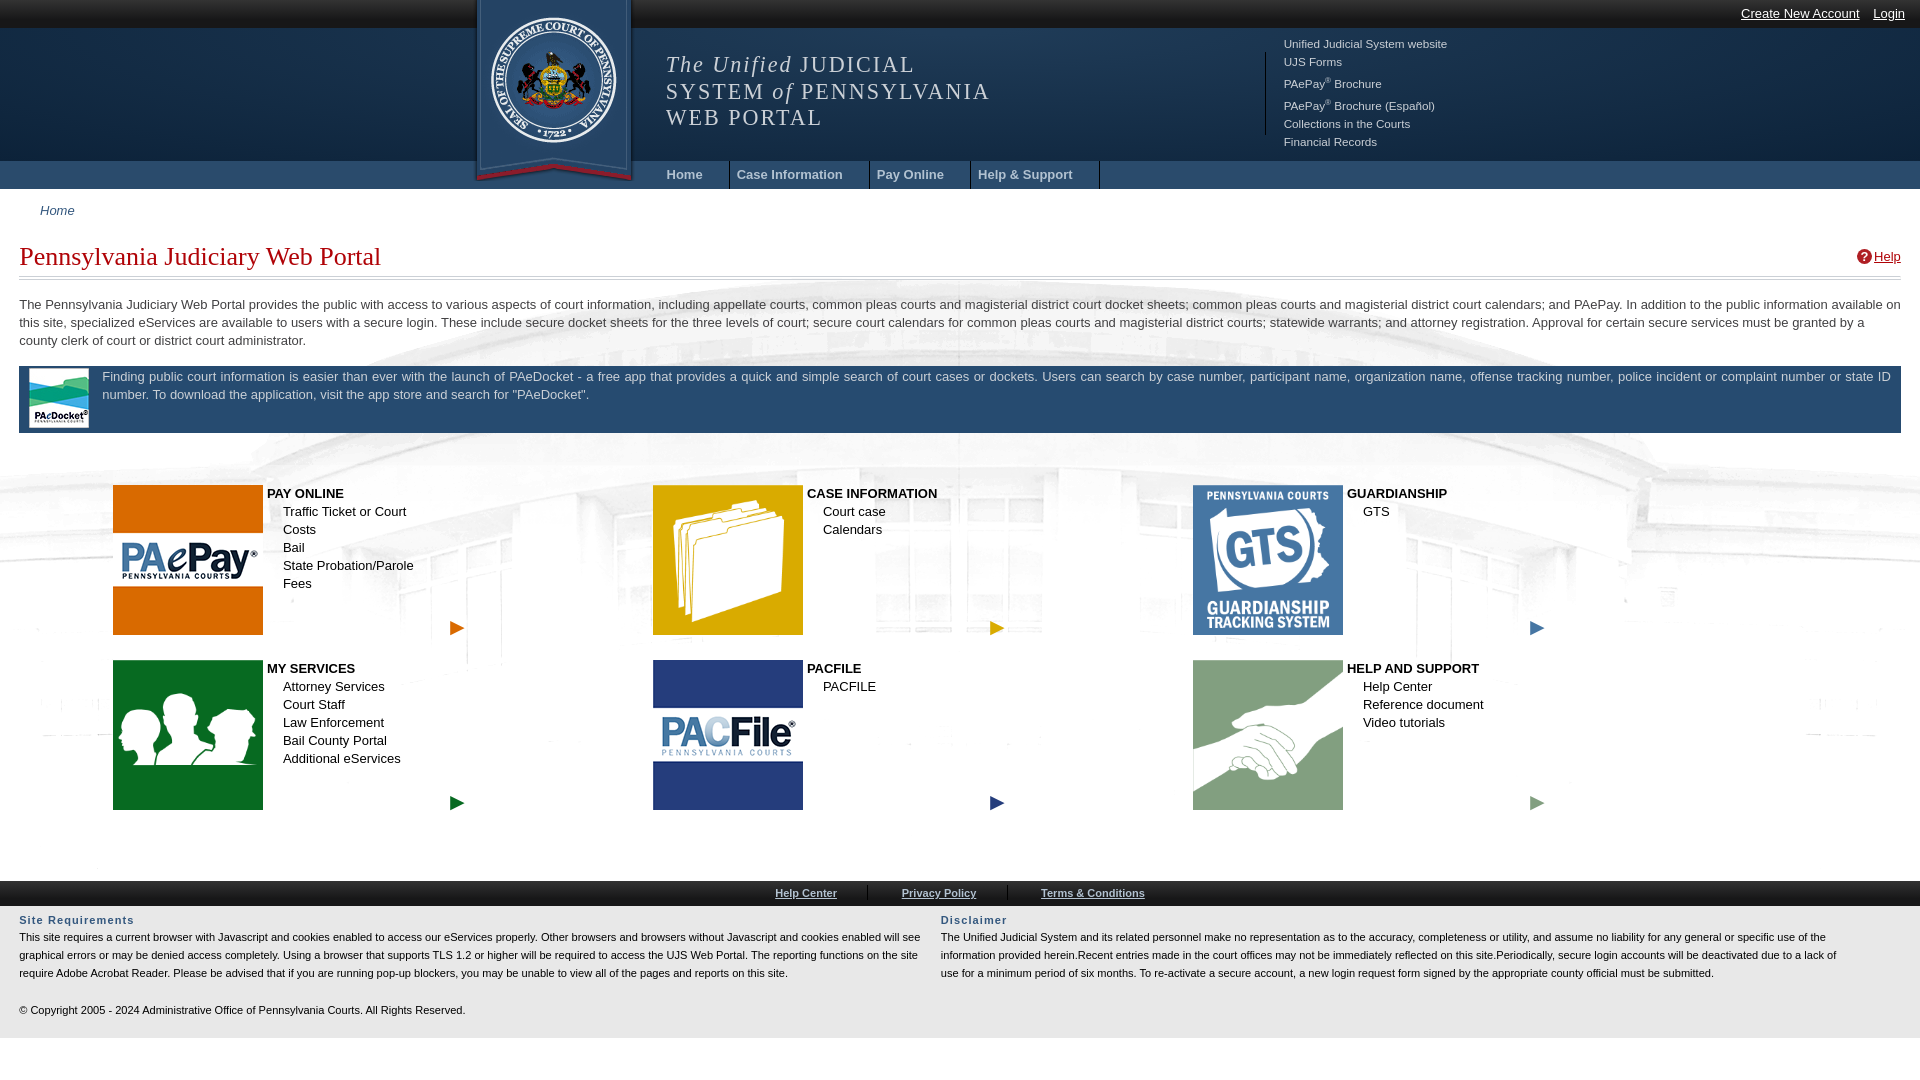Select the Bail payment link
Image resolution: width=1920 pixels, height=1080 pixels.
click(x=294, y=548)
